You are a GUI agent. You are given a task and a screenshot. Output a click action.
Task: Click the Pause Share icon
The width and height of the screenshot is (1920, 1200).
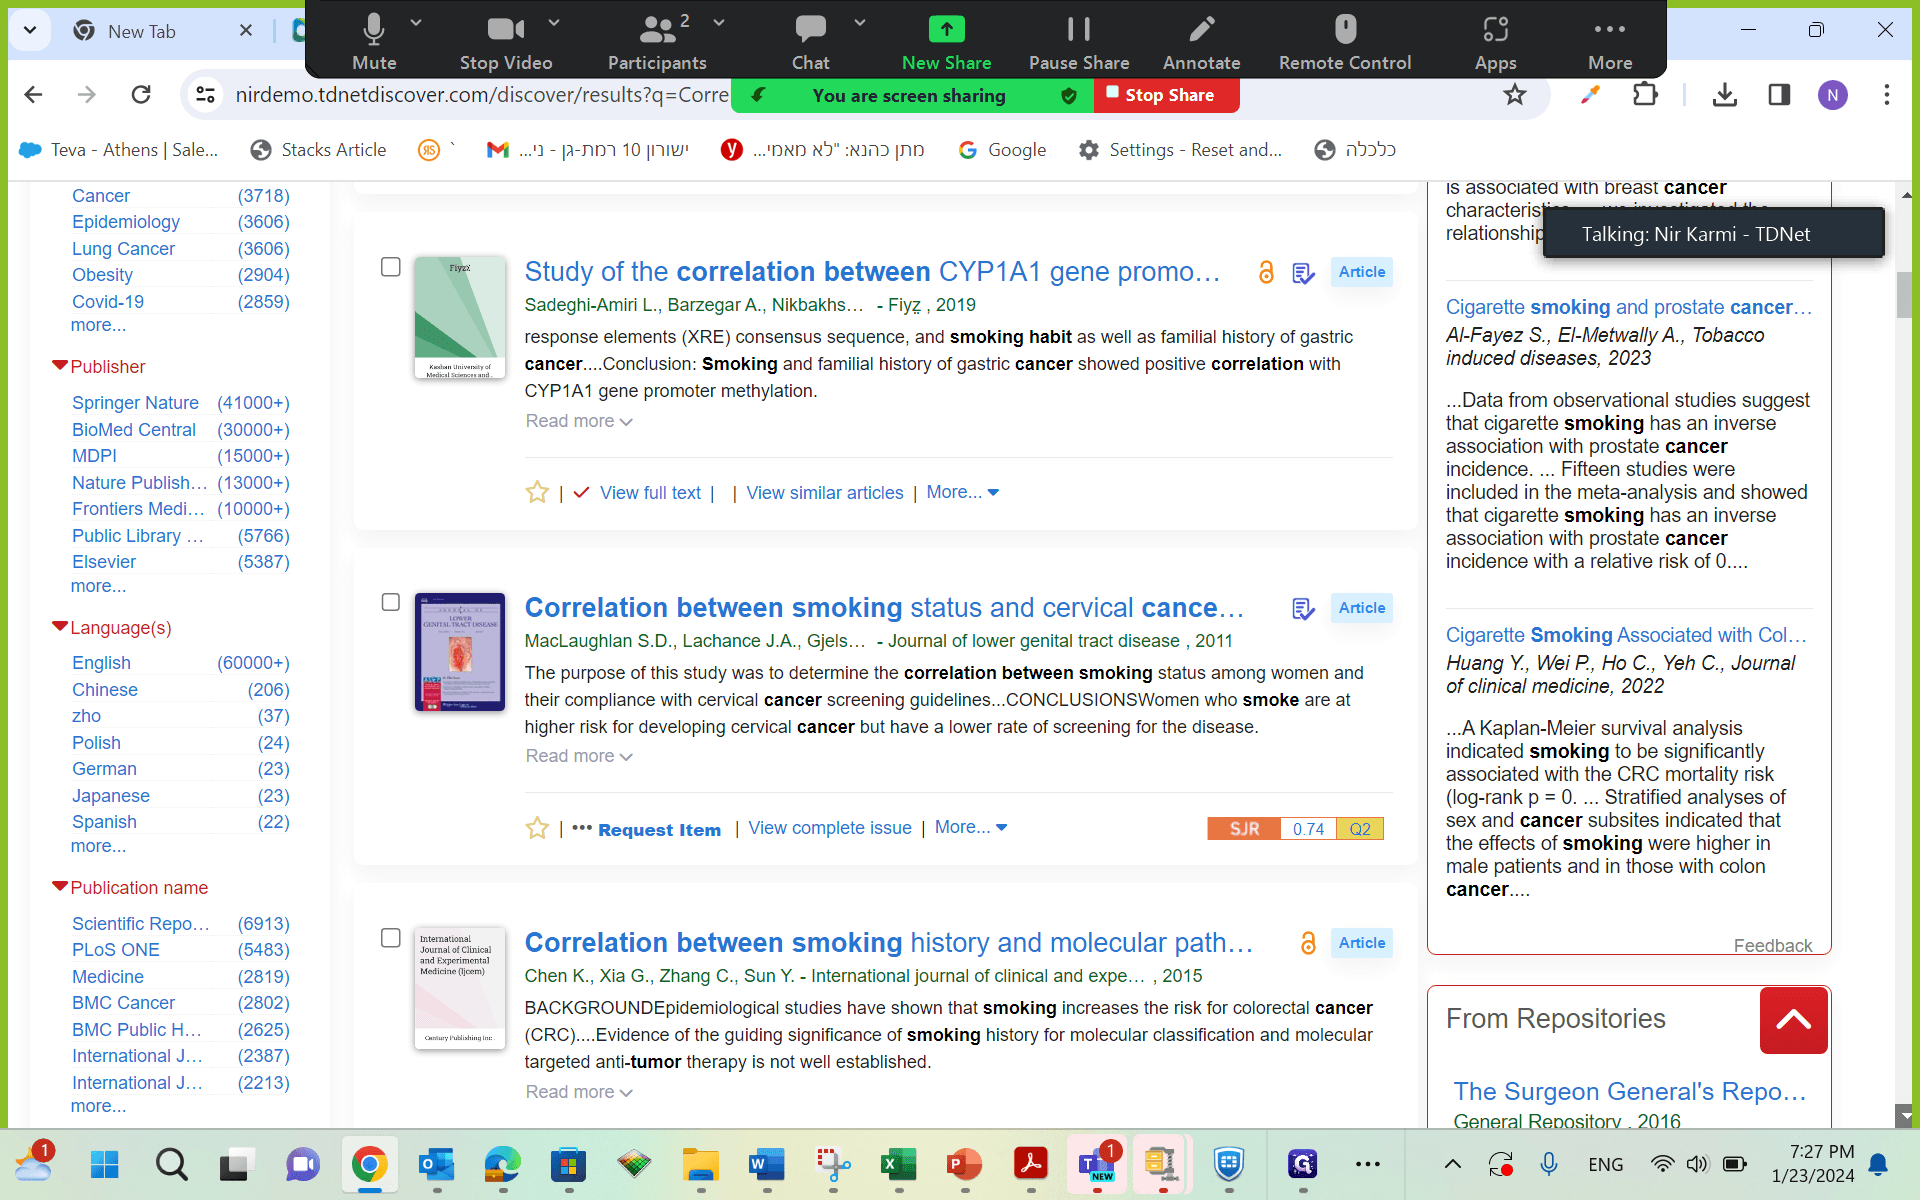pyautogui.click(x=1078, y=30)
